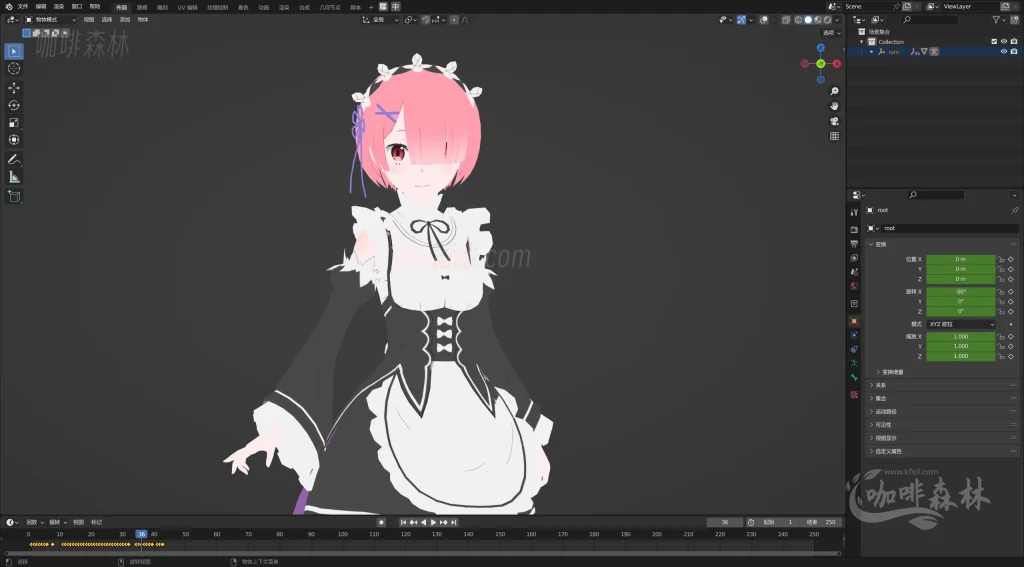
Task: Collapse the Collection tree item
Action: 862,42
